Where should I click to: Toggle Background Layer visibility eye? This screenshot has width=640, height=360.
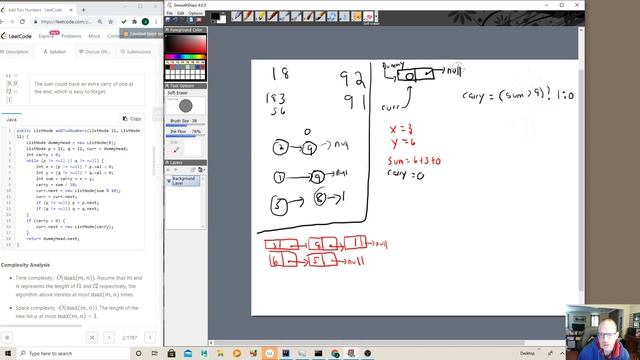coord(169,181)
